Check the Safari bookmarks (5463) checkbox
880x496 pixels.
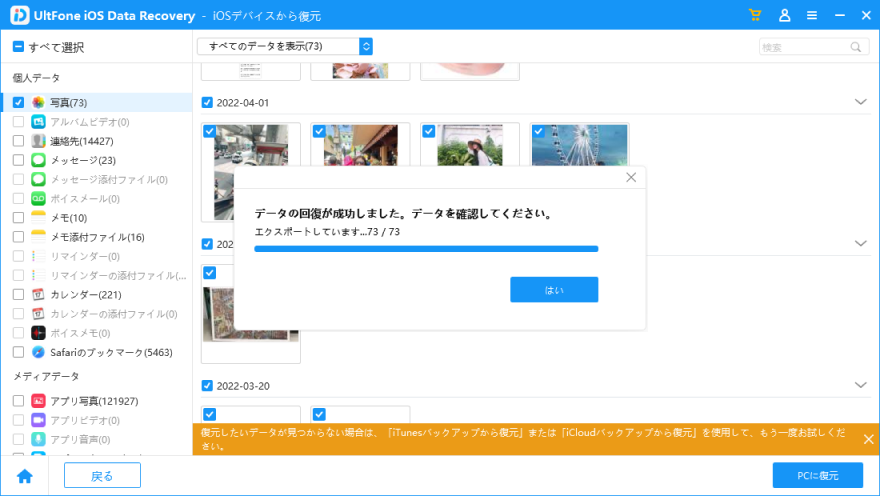coord(19,352)
